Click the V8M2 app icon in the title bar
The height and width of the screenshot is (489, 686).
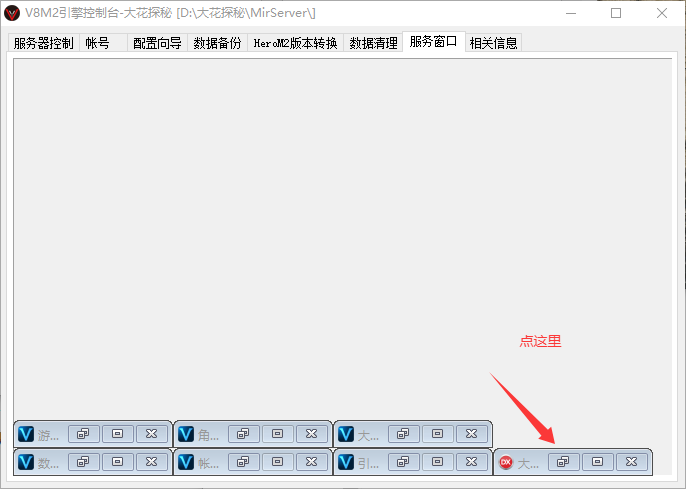coord(14,13)
